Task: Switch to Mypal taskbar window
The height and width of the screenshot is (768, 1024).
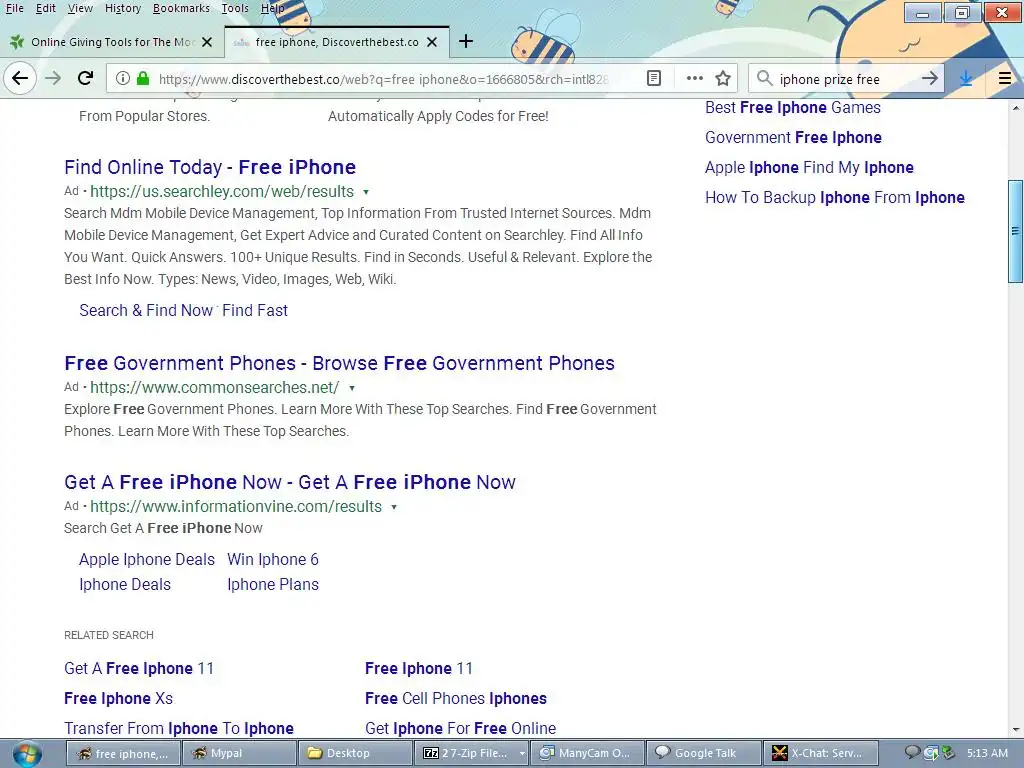Action: point(239,754)
